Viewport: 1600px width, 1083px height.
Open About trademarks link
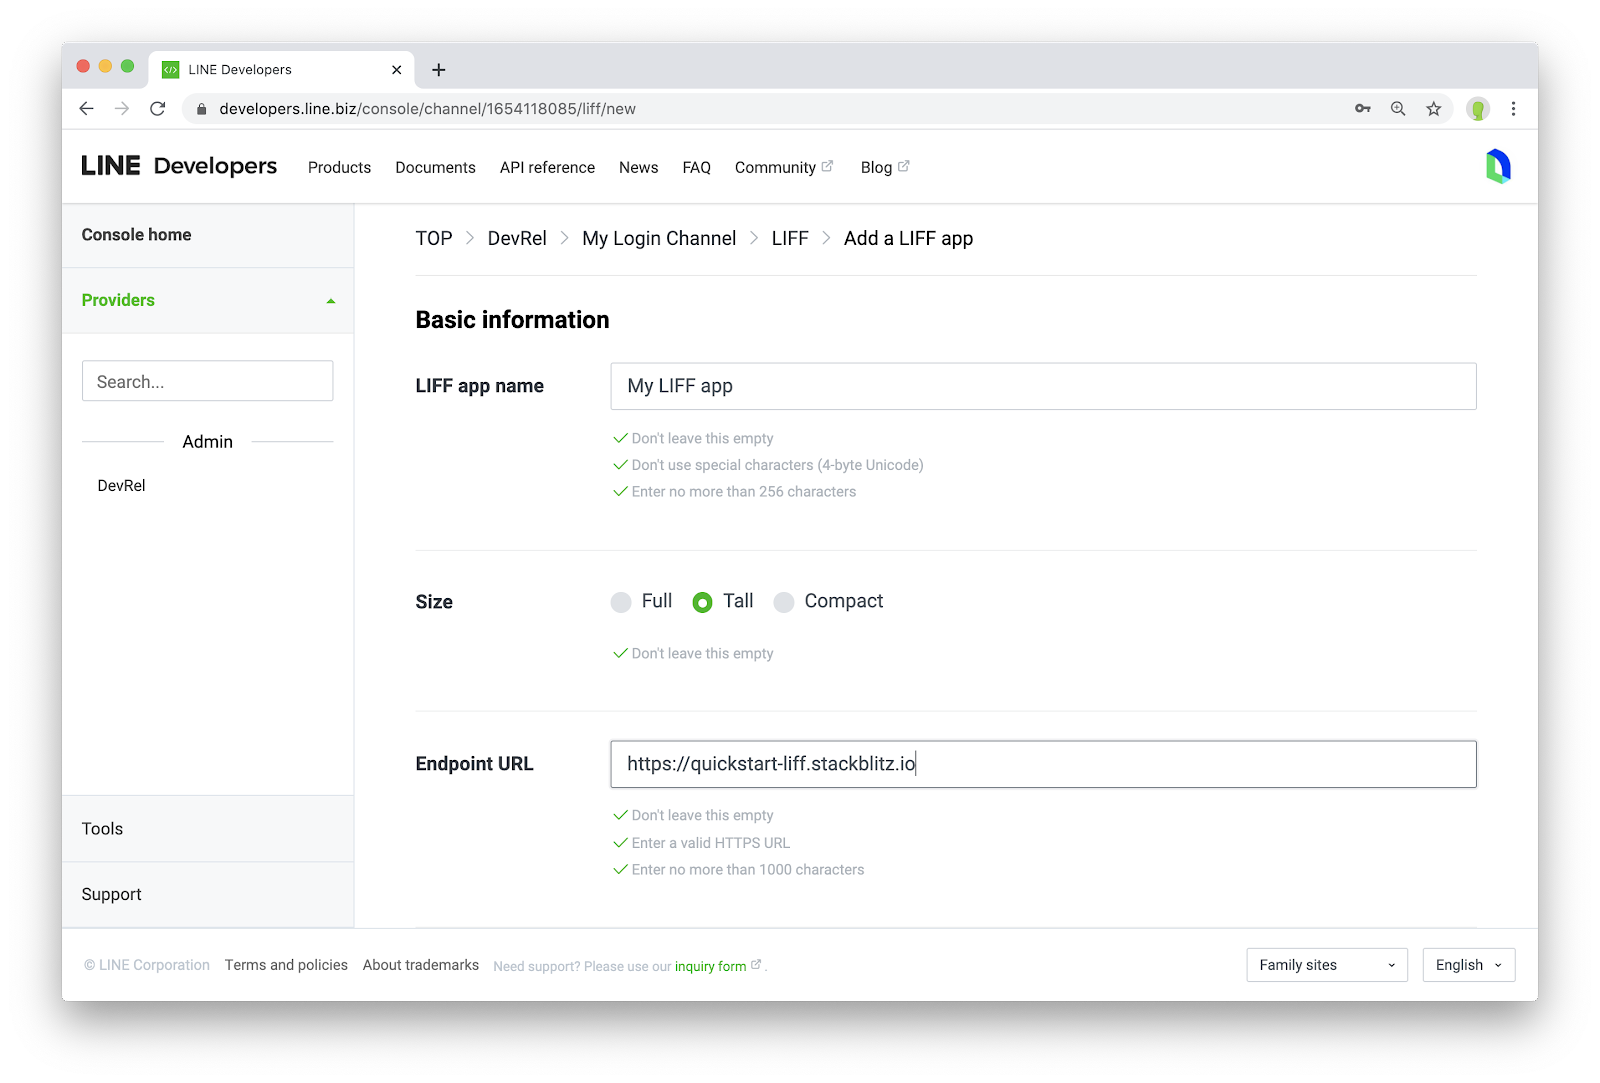coord(421,965)
